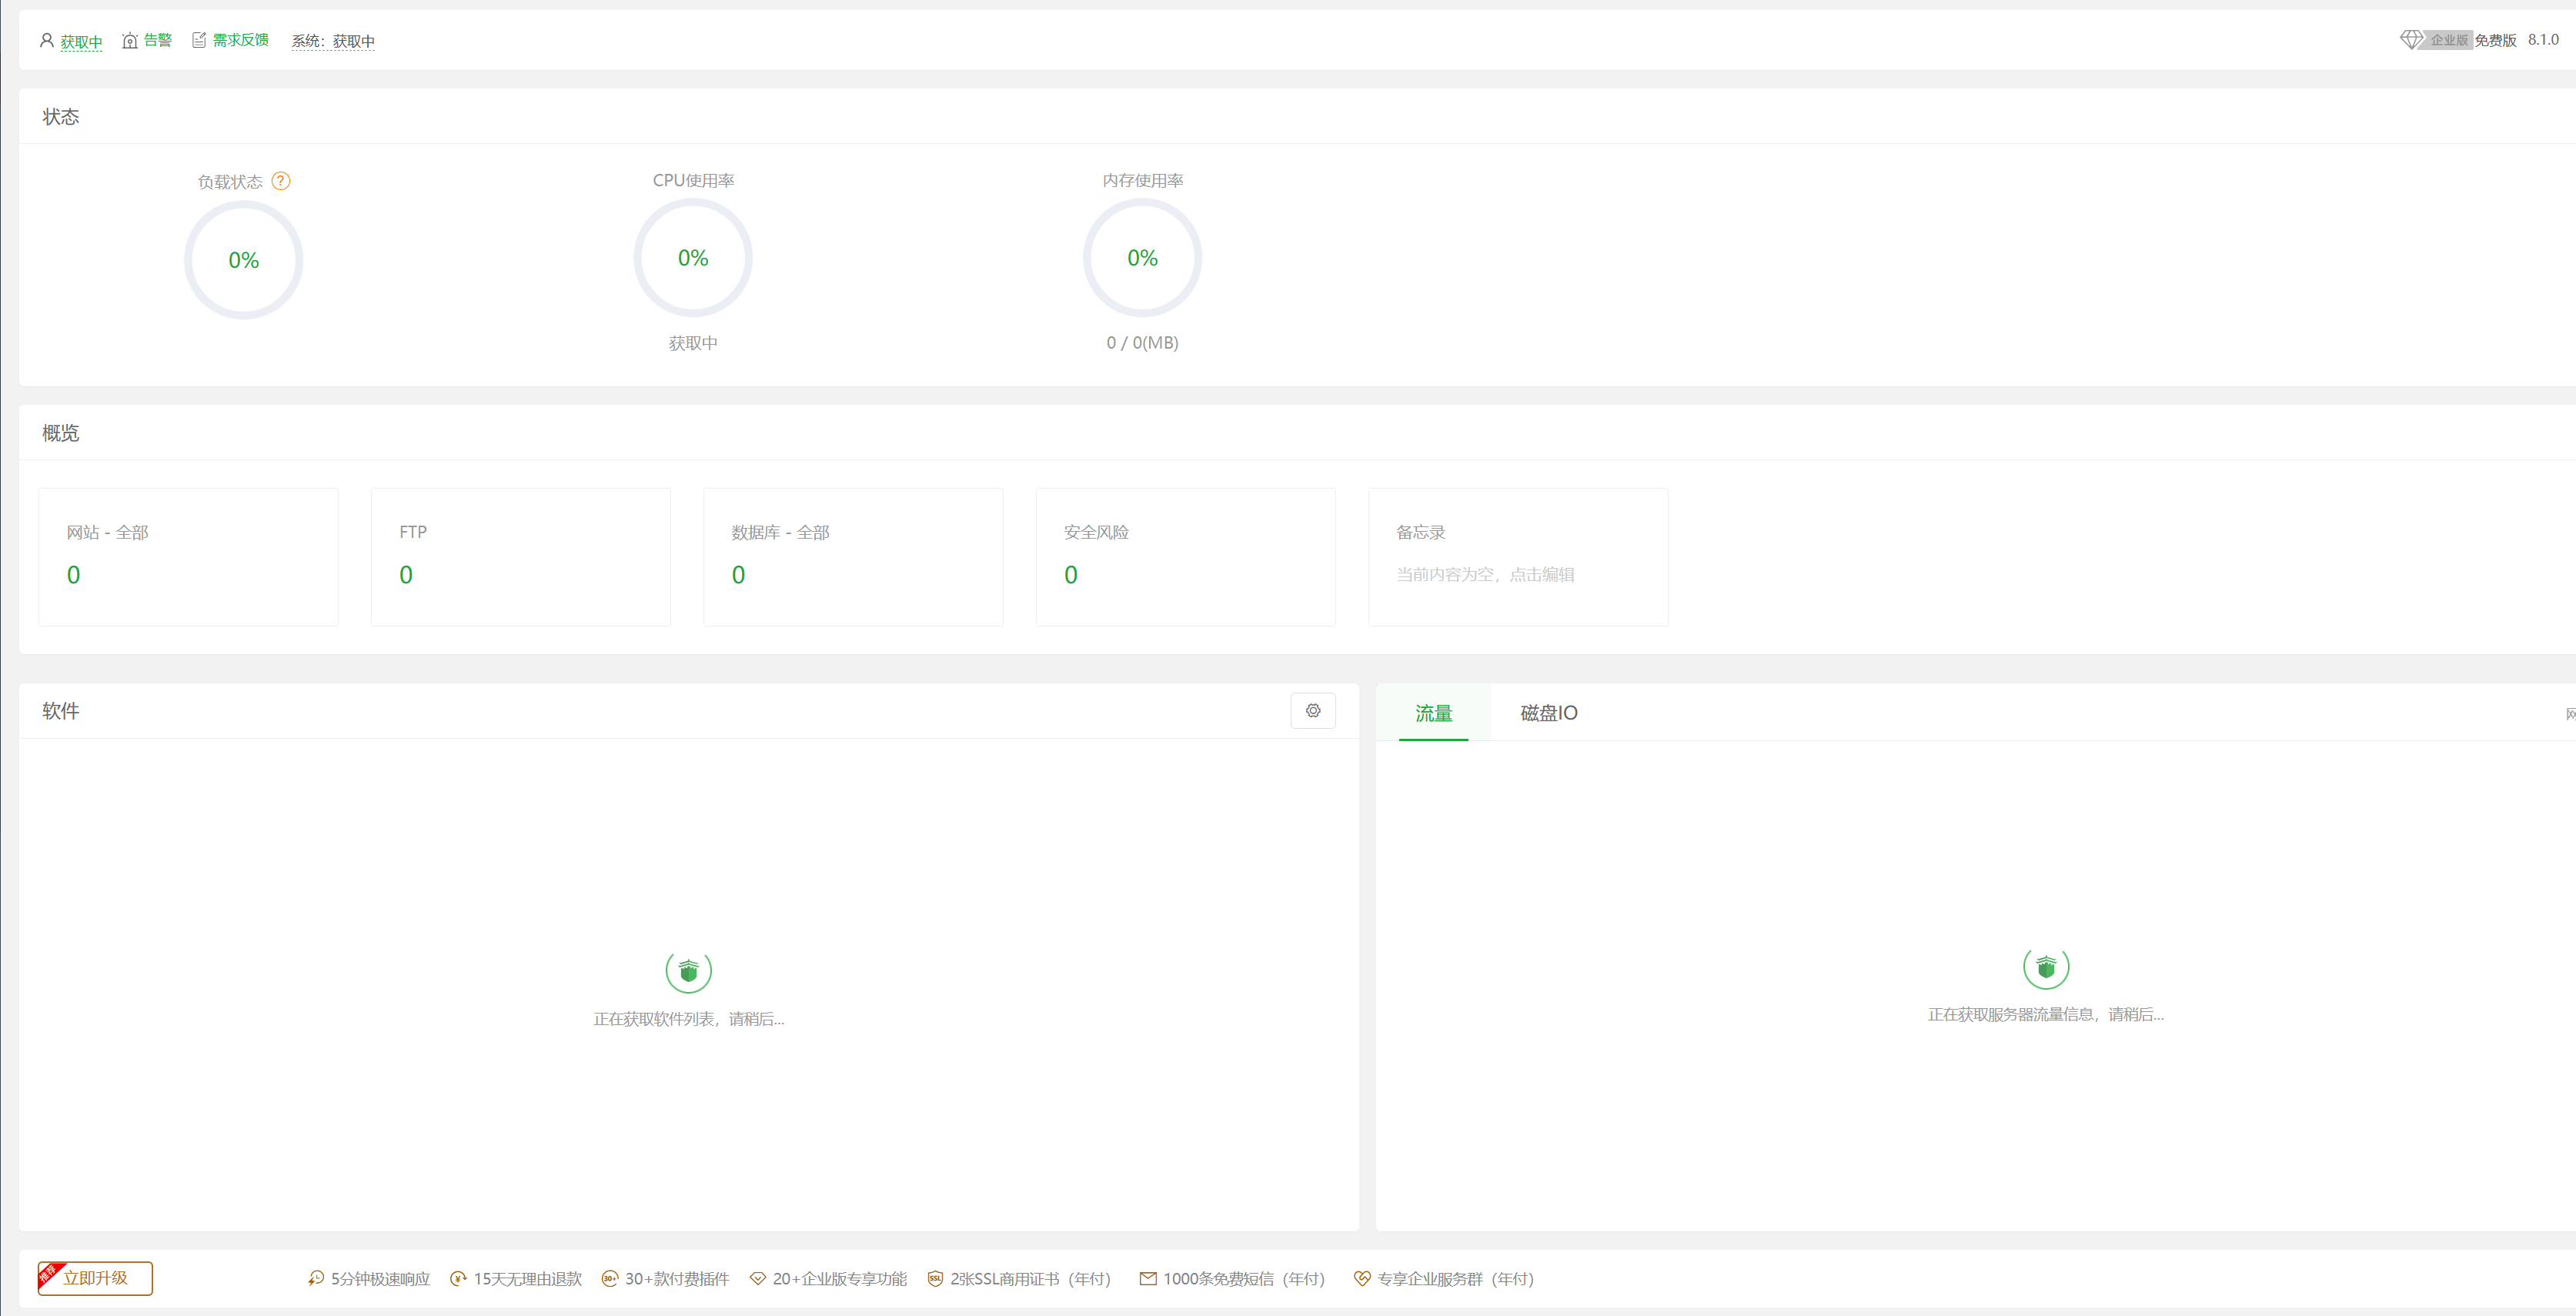Click the 5分钟极速响应 text

[380, 1278]
